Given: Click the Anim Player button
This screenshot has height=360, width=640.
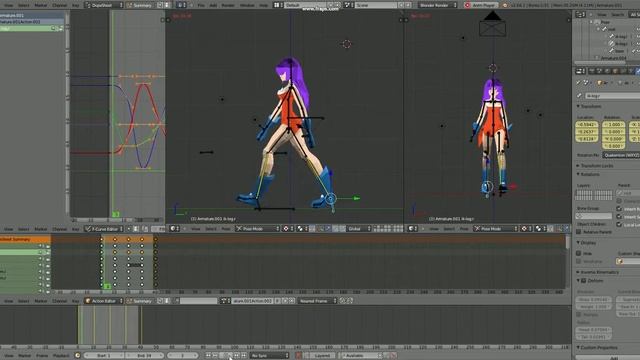Looking at the screenshot, I should pos(482,5).
